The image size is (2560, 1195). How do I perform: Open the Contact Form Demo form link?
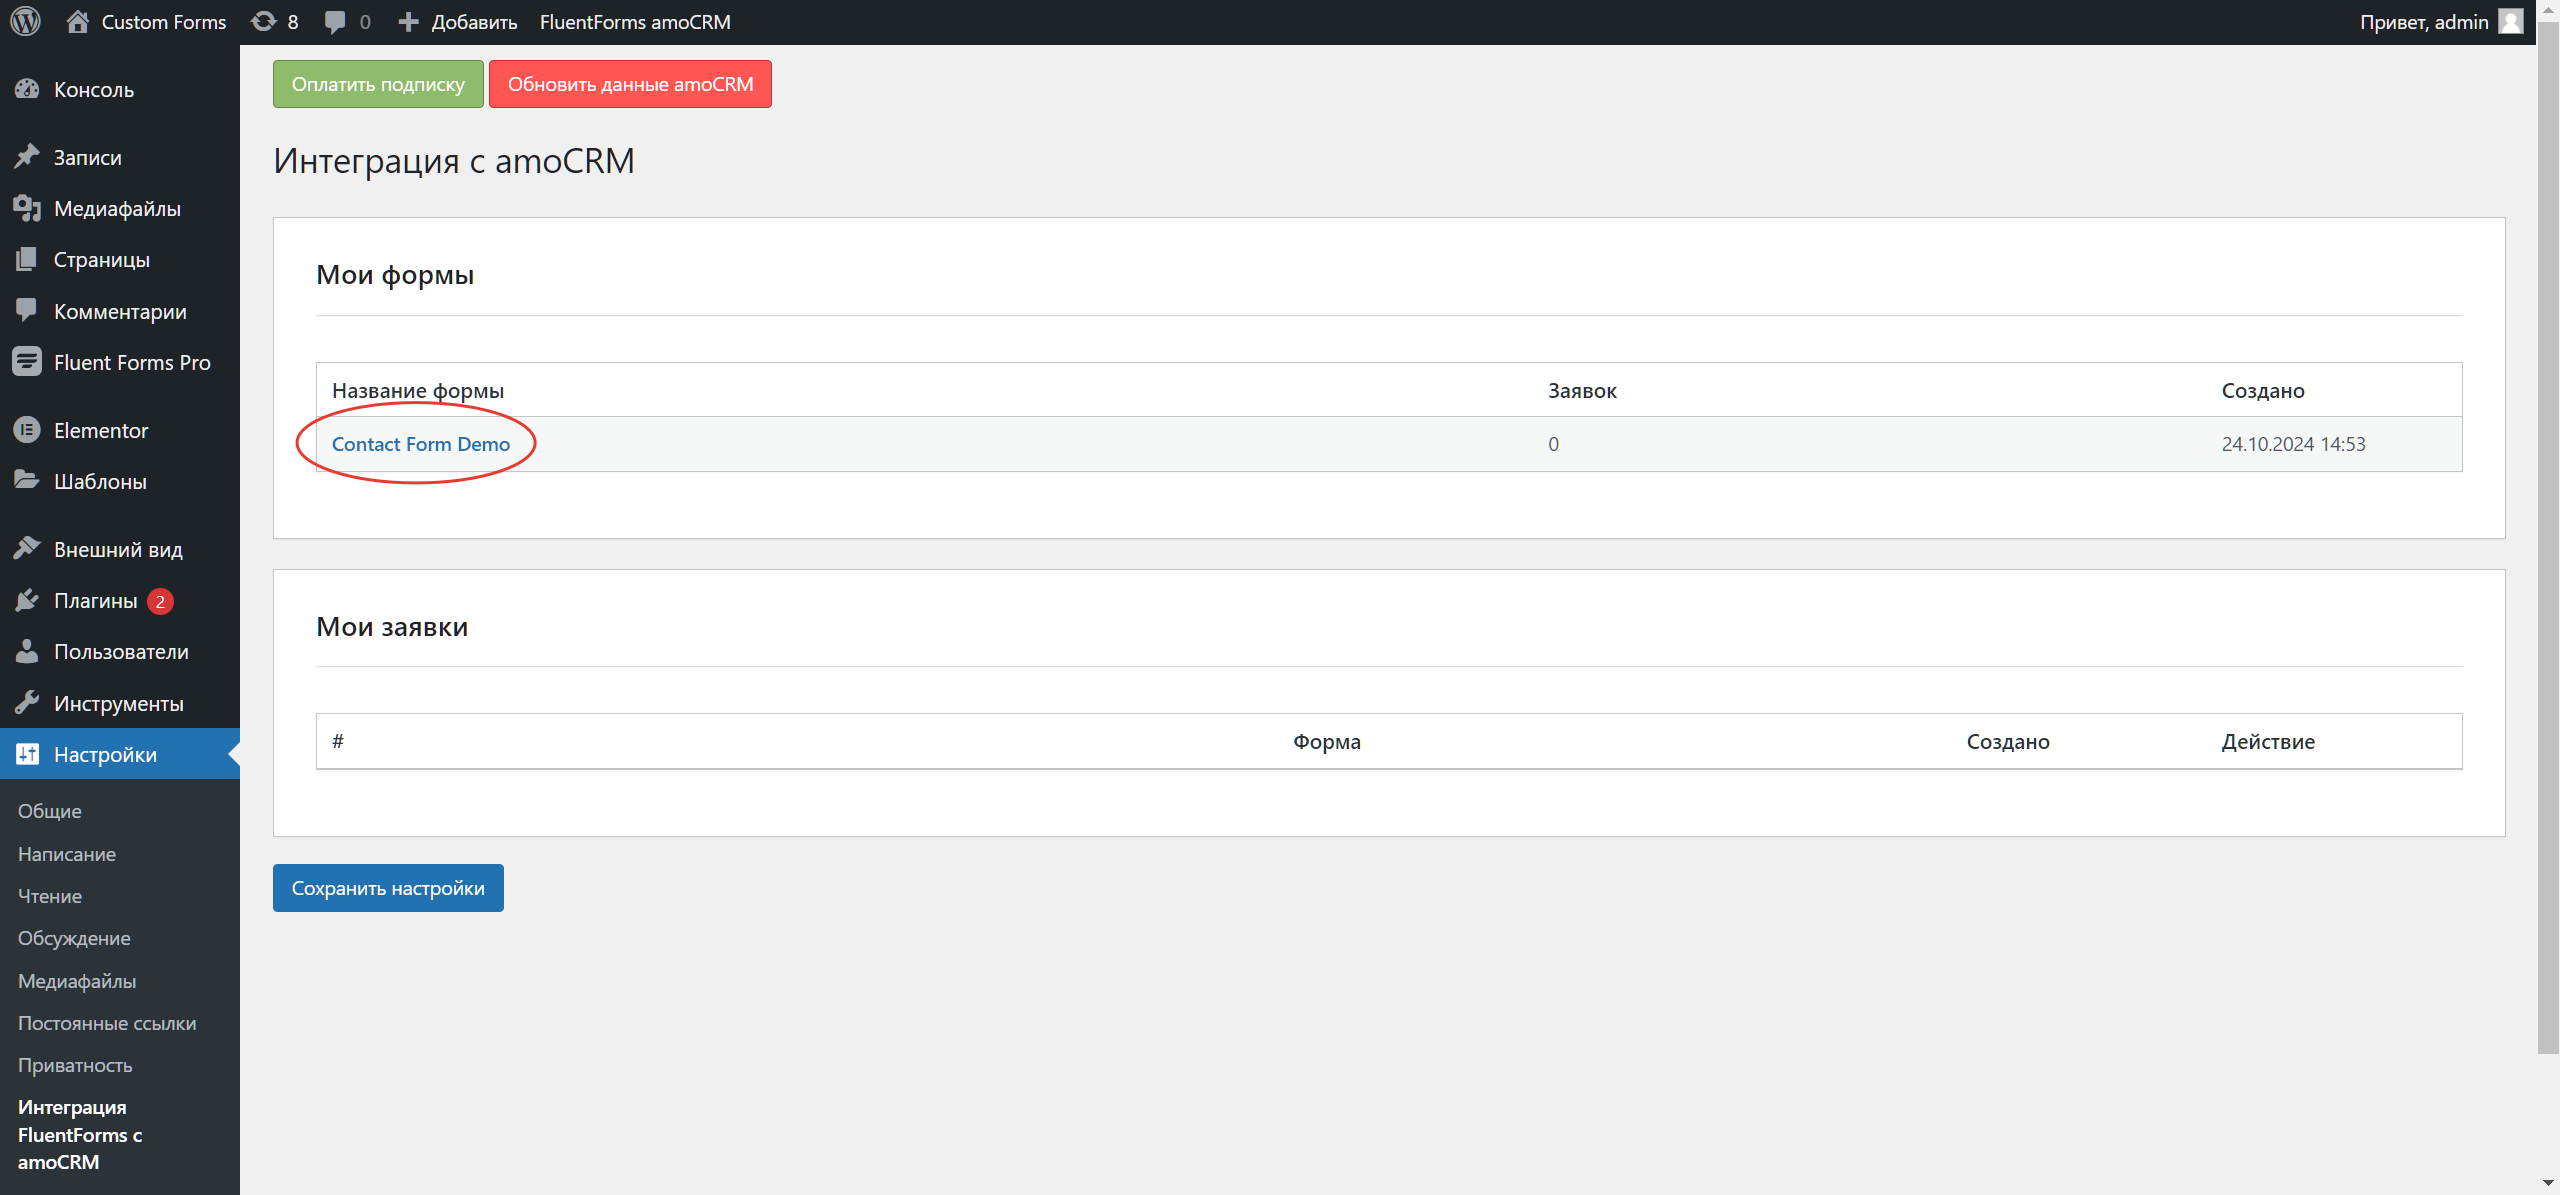pos(420,443)
